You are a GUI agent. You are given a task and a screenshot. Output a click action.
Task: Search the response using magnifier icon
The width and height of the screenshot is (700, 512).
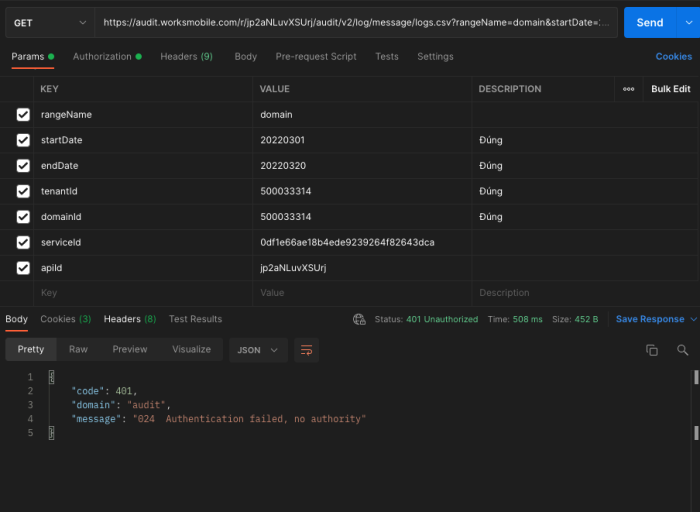(682, 350)
